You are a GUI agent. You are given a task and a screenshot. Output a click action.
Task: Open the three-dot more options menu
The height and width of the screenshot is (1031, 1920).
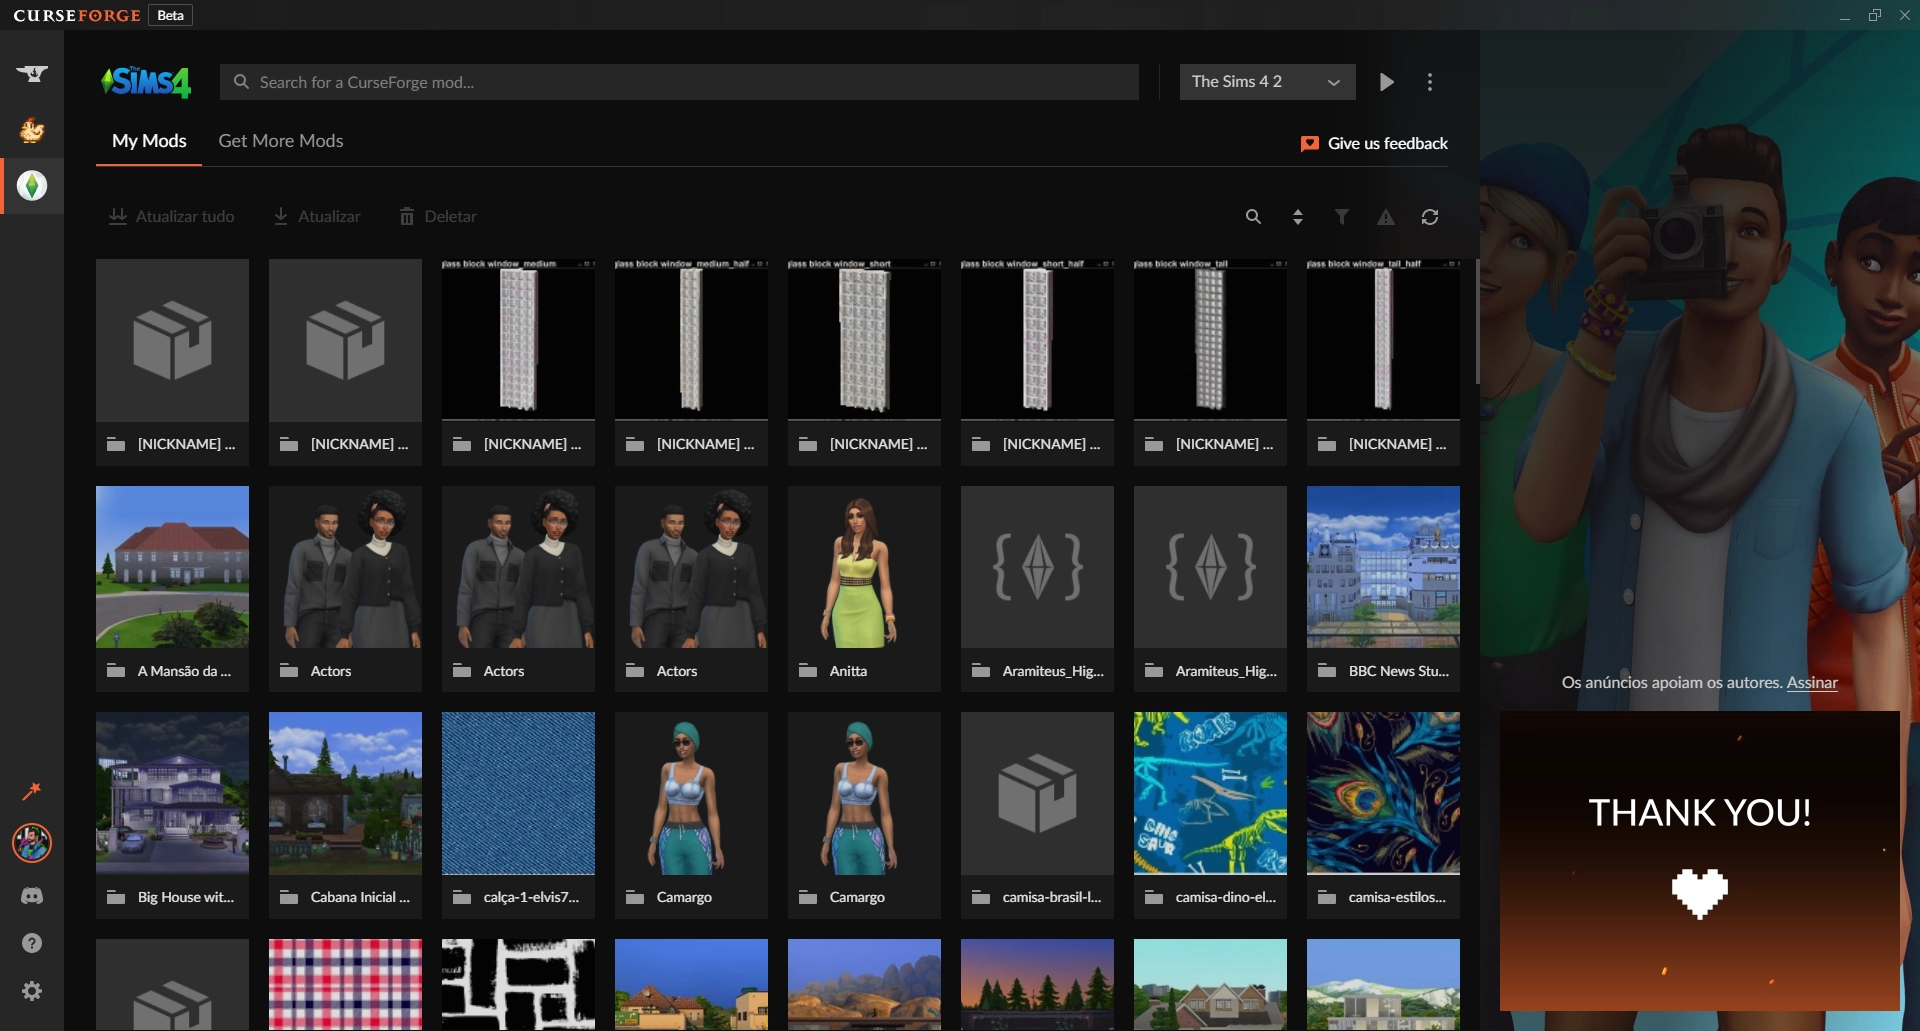[1430, 82]
